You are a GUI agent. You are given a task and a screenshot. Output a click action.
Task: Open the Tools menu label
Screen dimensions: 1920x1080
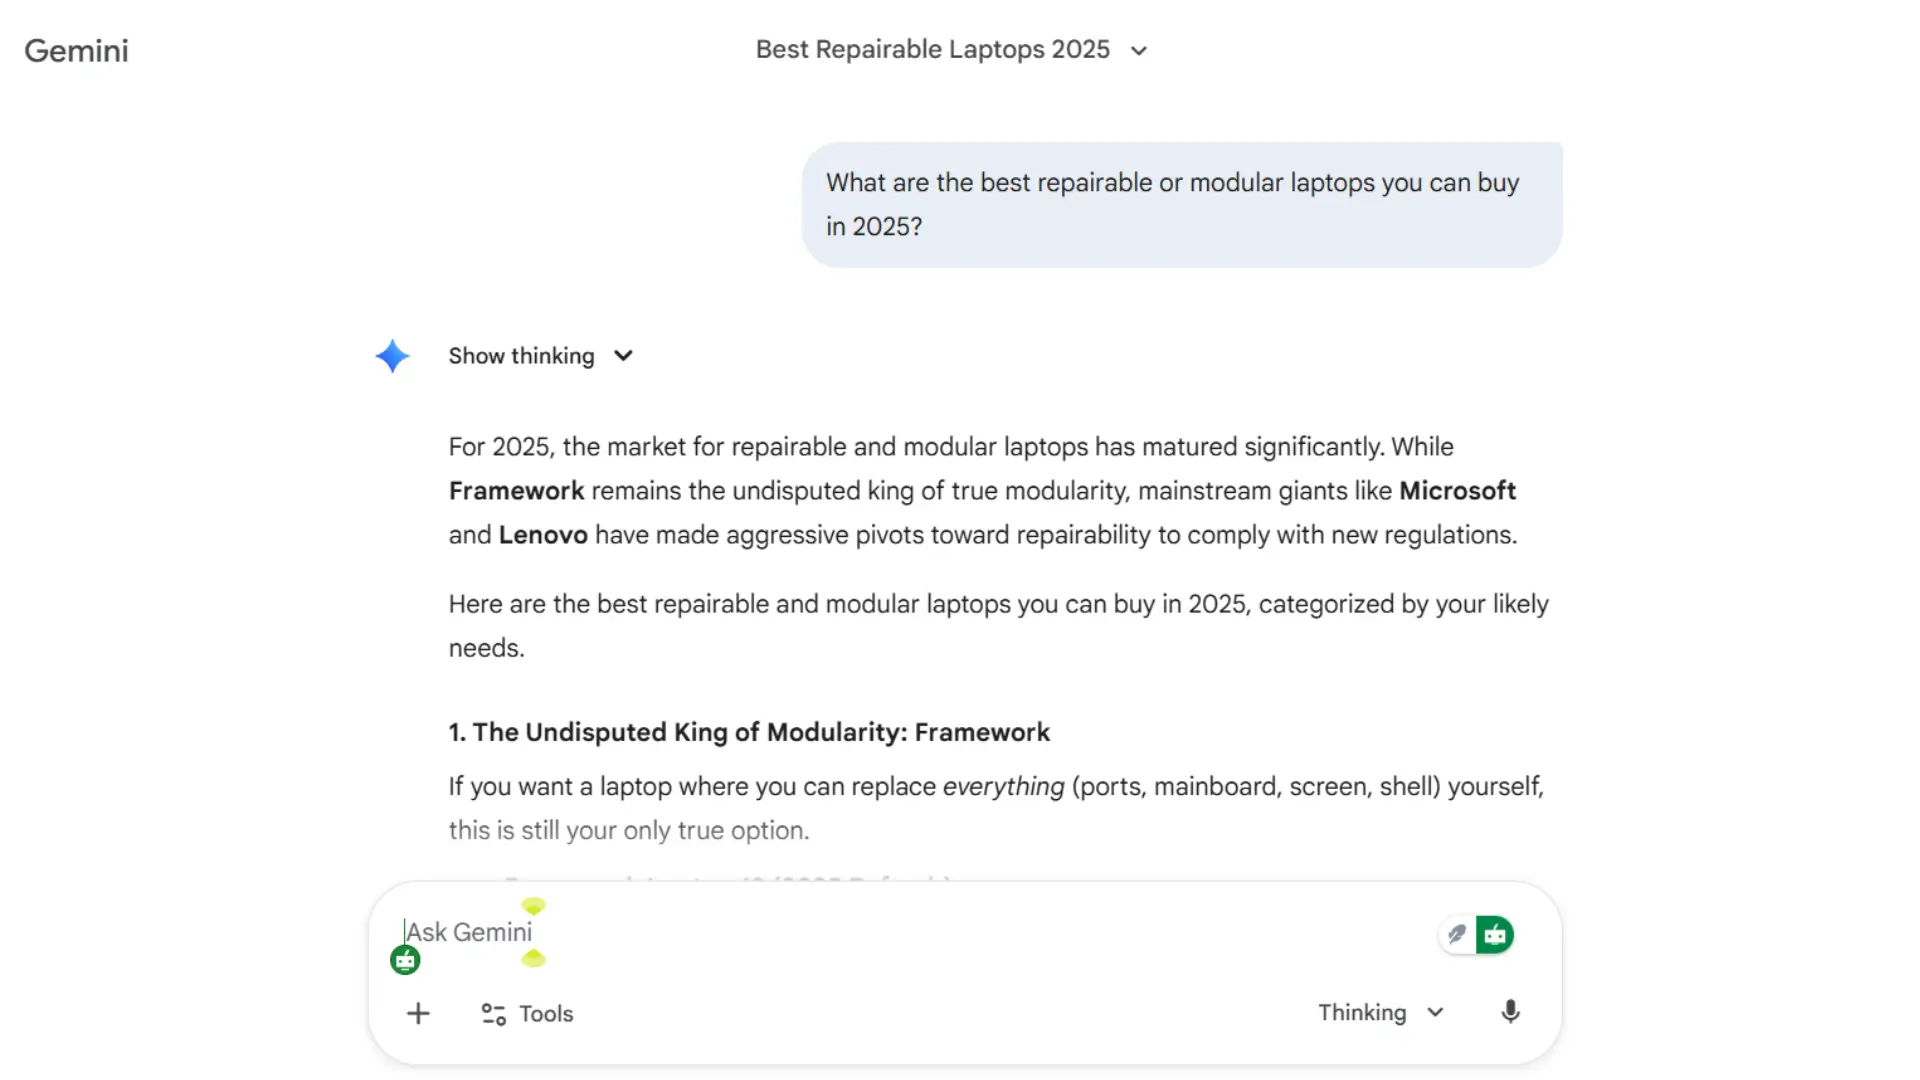click(546, 1014)
